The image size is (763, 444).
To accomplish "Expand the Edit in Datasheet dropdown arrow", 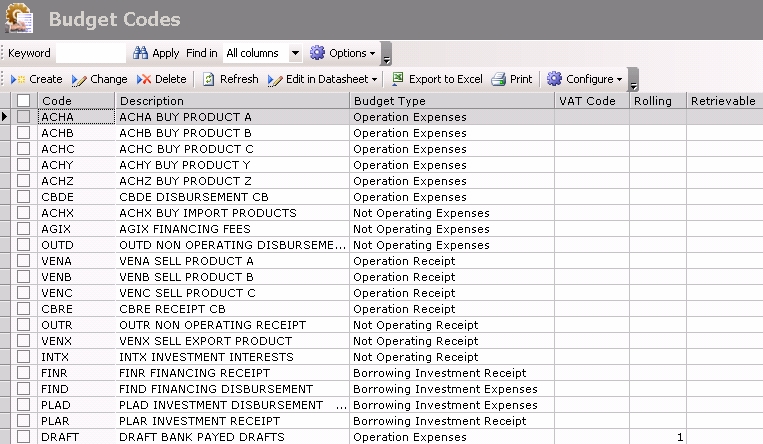I will click(375, 79).
